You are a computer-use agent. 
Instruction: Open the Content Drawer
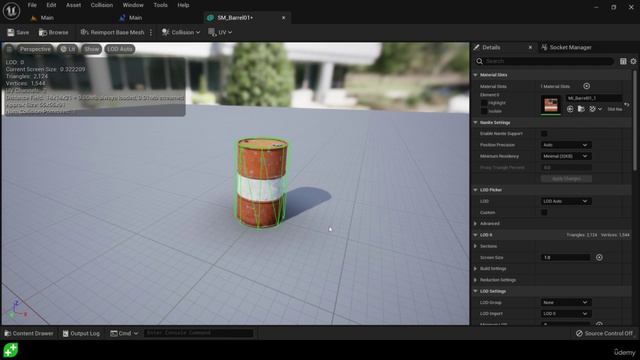pos(29,333)
